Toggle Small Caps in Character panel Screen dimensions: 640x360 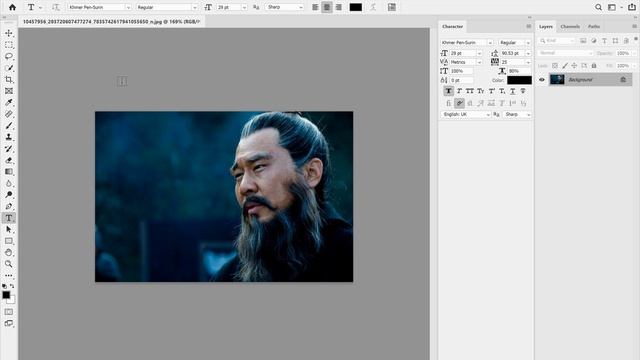coord(480,91)
